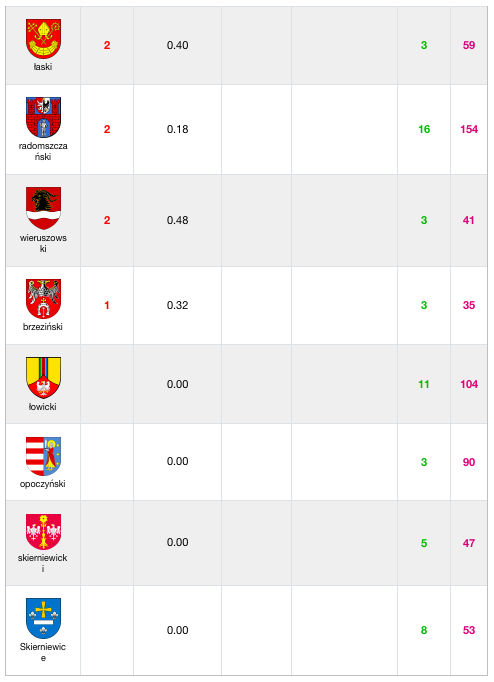Select the wieruszowski lion crest icon
Image resolution: width=494 pixels, height=682 pixels.
(x=43, y=208)
